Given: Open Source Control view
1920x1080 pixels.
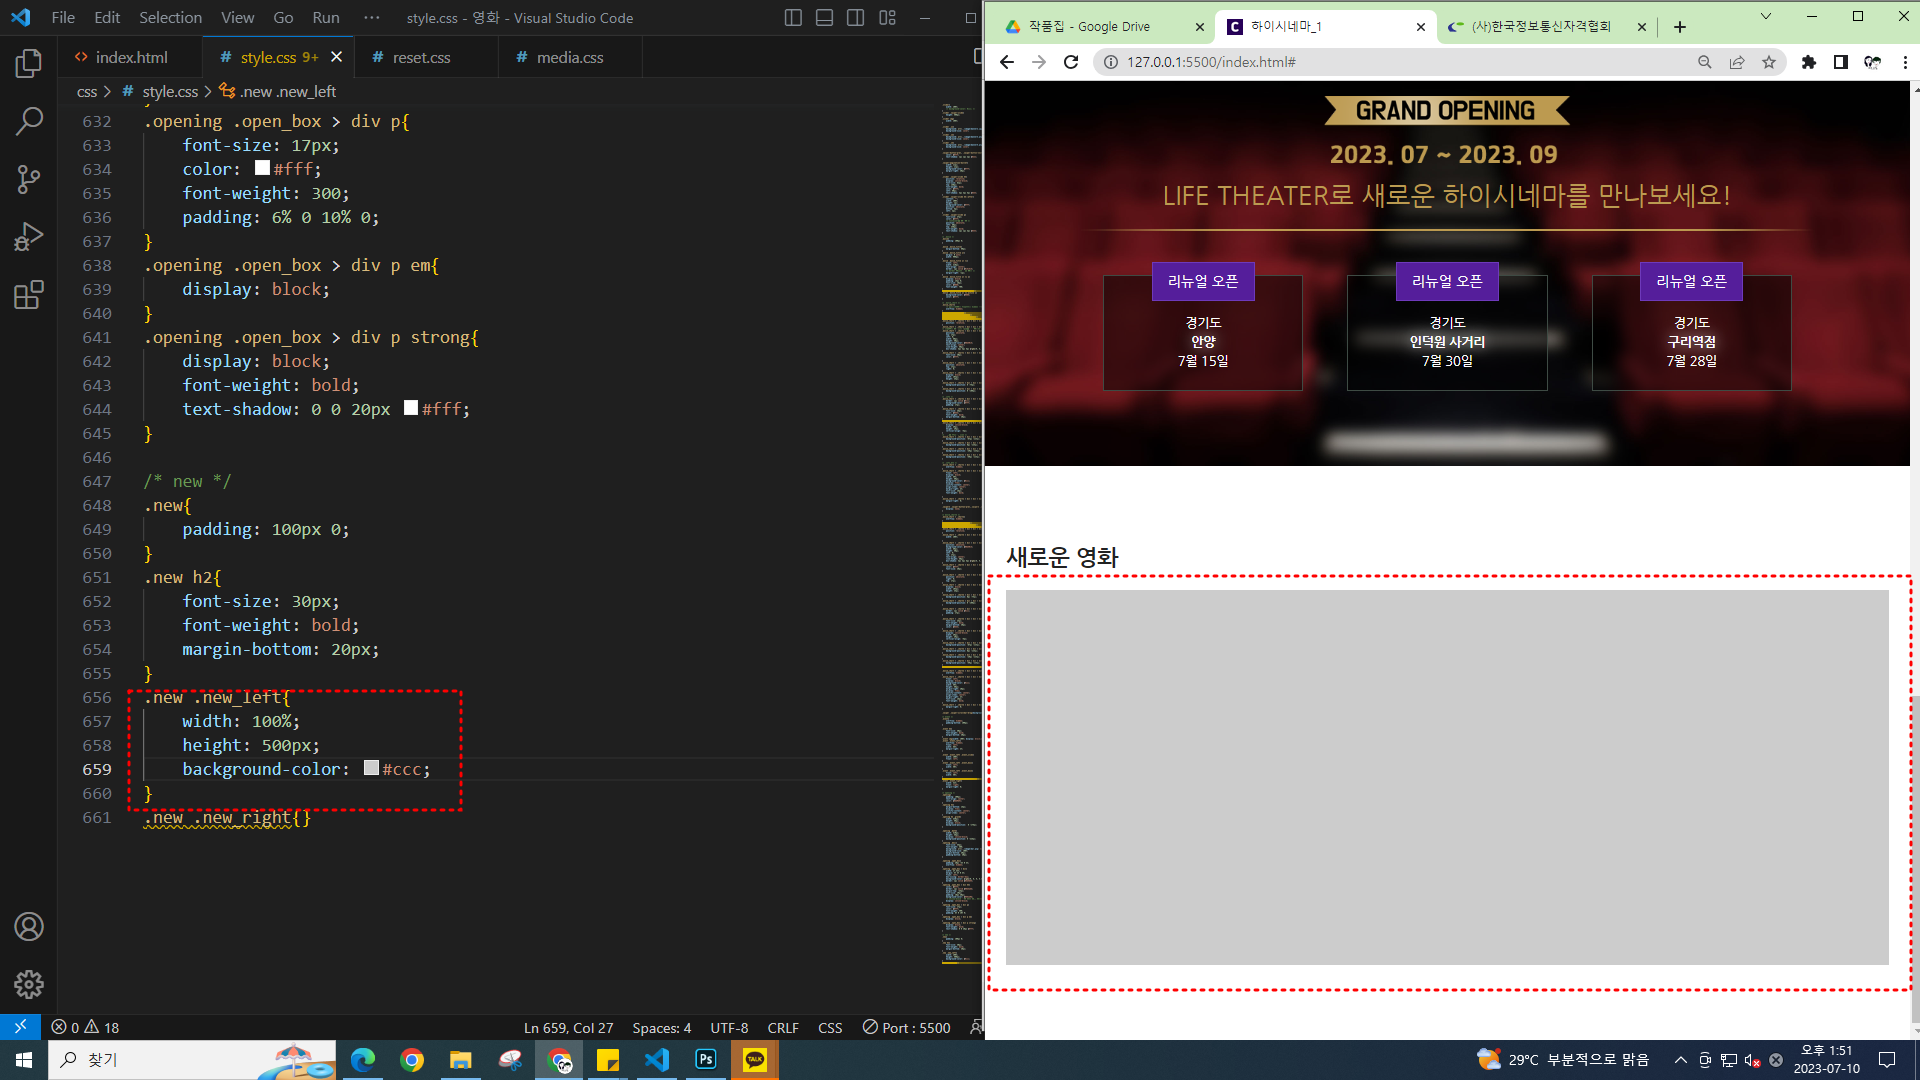Looking at the screenshot, I should (28, 180).
